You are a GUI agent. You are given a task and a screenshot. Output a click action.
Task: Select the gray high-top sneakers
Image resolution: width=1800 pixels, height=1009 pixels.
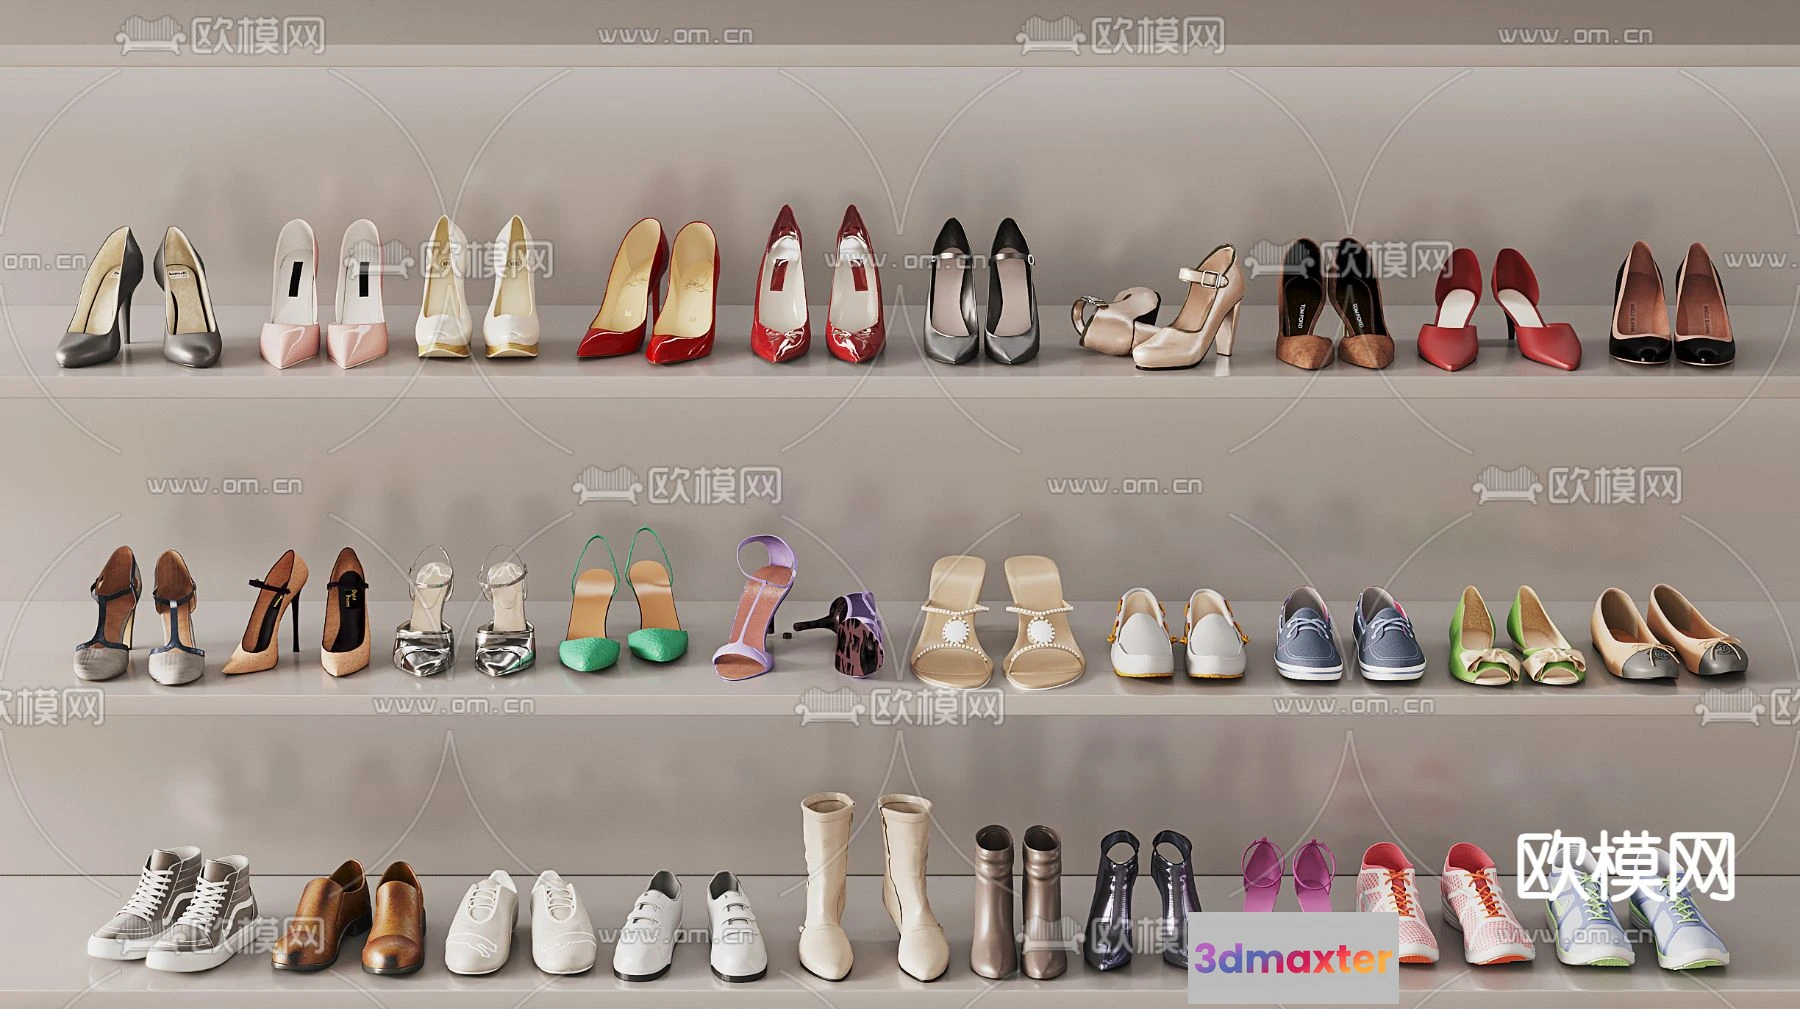[175, 910]
